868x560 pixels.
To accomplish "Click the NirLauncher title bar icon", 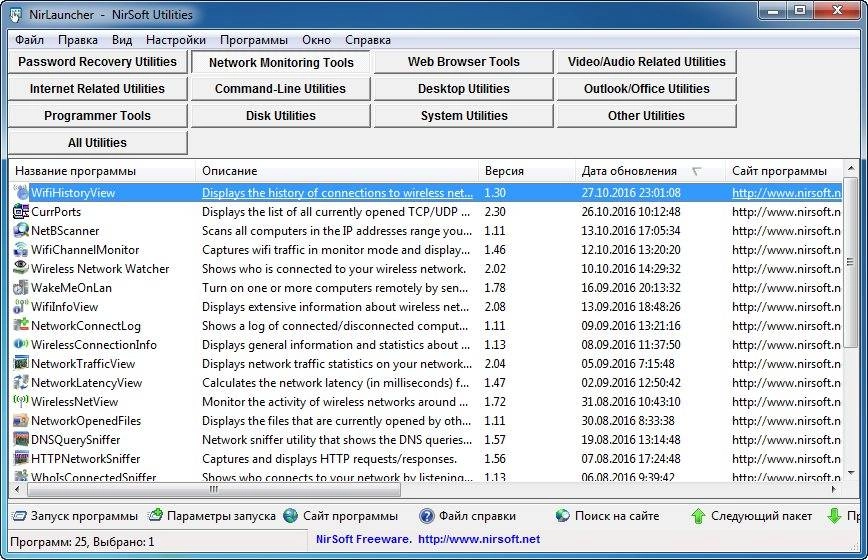I will pyautogui.click(x=16, y=14).
